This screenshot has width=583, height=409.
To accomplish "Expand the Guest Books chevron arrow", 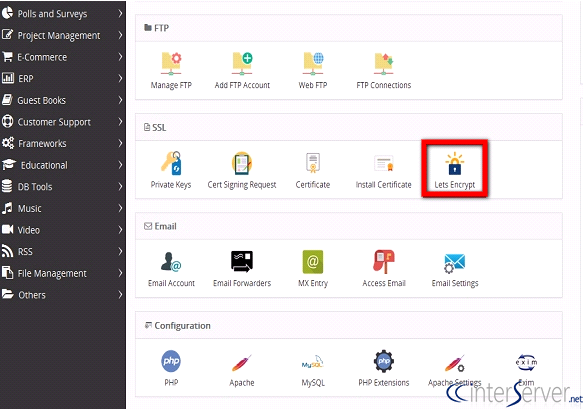I will pos(120,100).
